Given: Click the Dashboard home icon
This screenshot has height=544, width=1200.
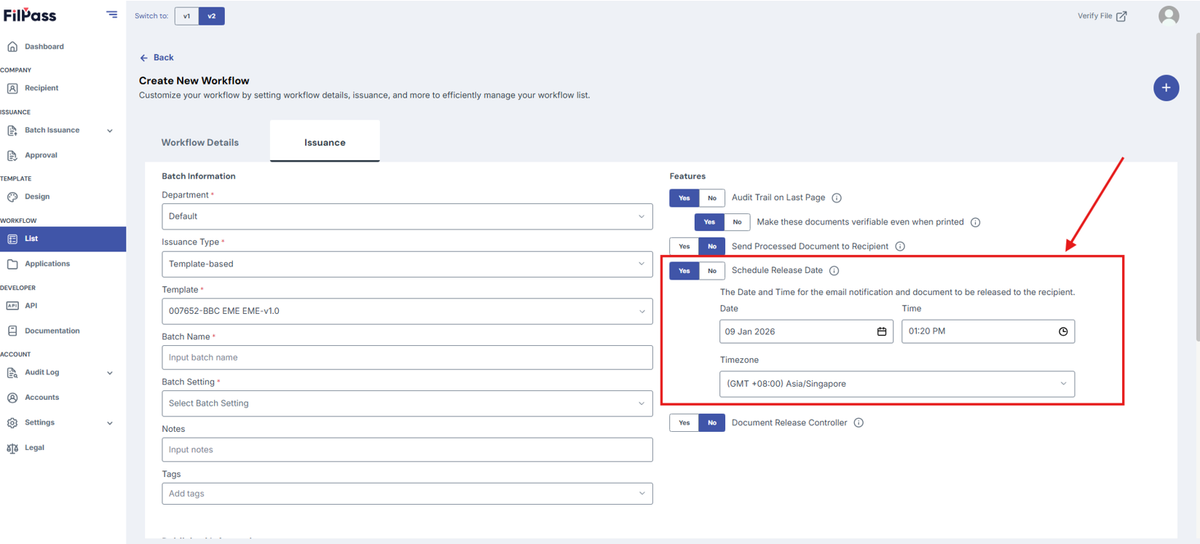Looking at the screenshot, I should (x=12, y=46).
